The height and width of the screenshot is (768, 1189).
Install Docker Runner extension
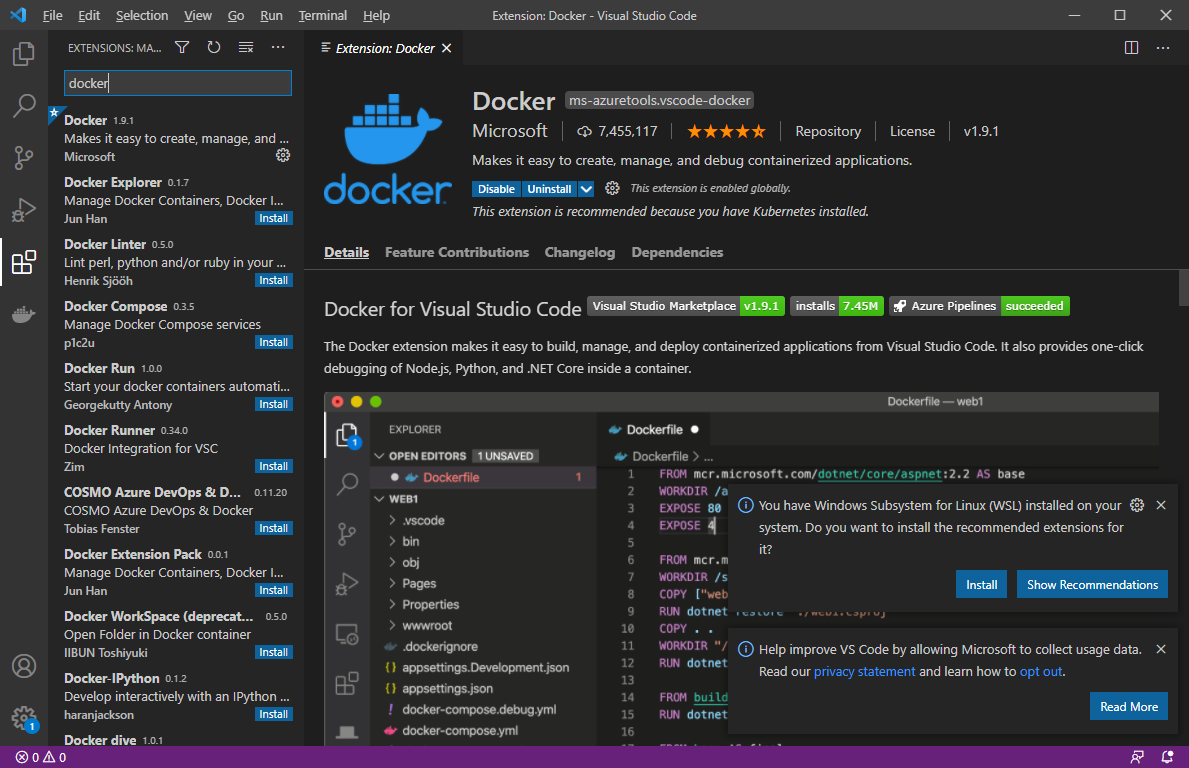(x=273, y=466)
